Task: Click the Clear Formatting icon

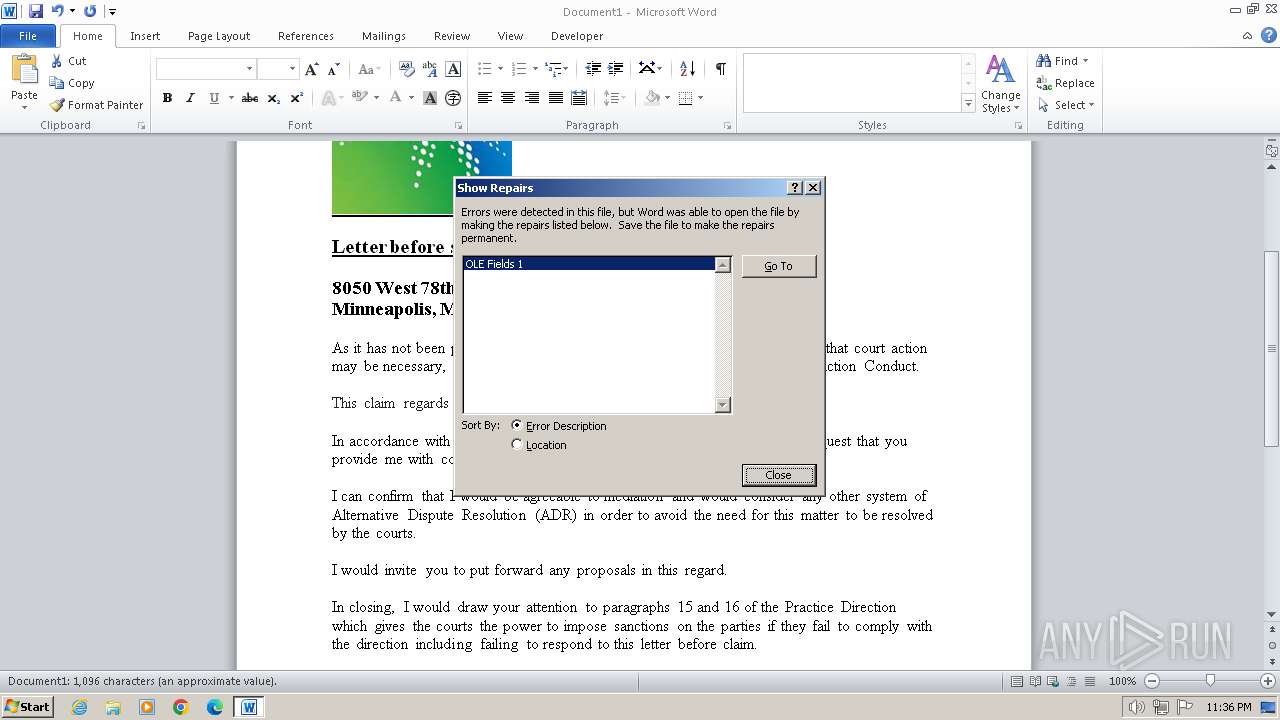Action: [406, 69]
